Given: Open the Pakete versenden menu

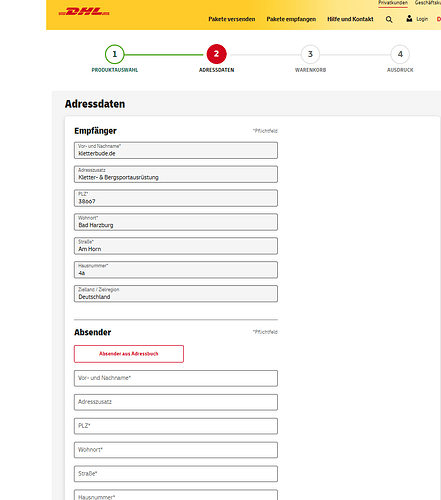Looking at the screenshot, I should point(232,19).
